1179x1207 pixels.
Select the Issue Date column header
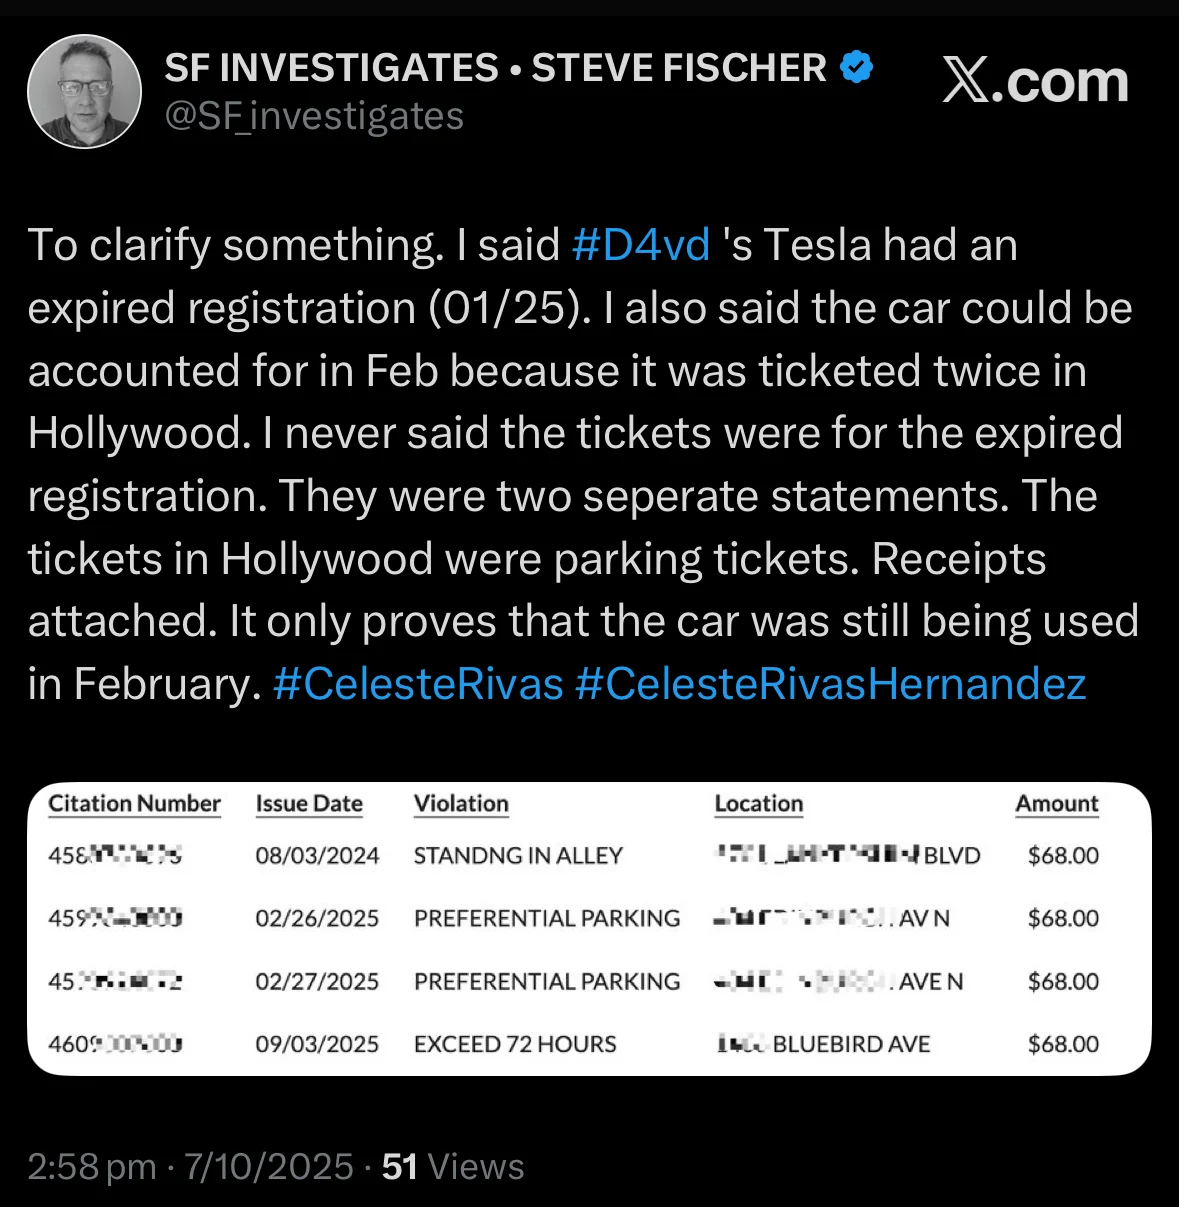[x=309, y=804]
